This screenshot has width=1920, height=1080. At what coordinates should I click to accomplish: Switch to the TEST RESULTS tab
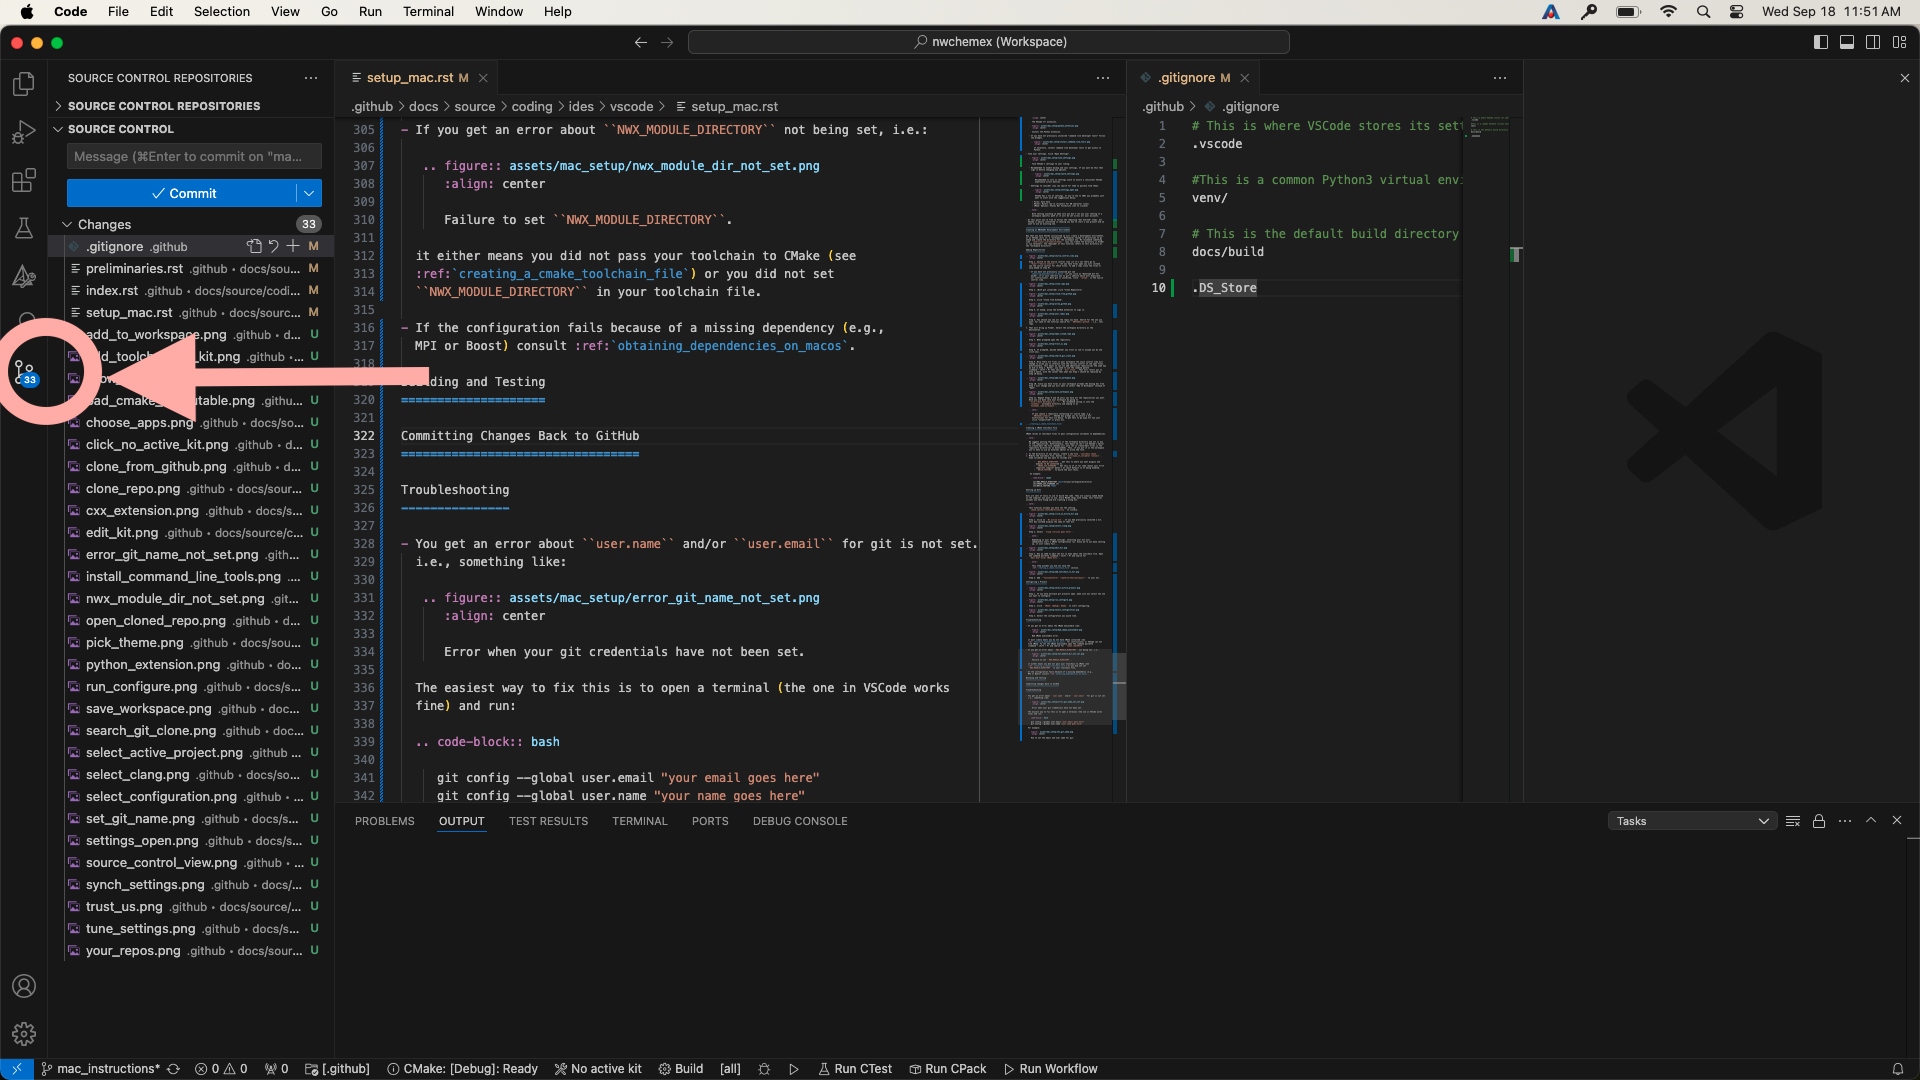[548, 821]
